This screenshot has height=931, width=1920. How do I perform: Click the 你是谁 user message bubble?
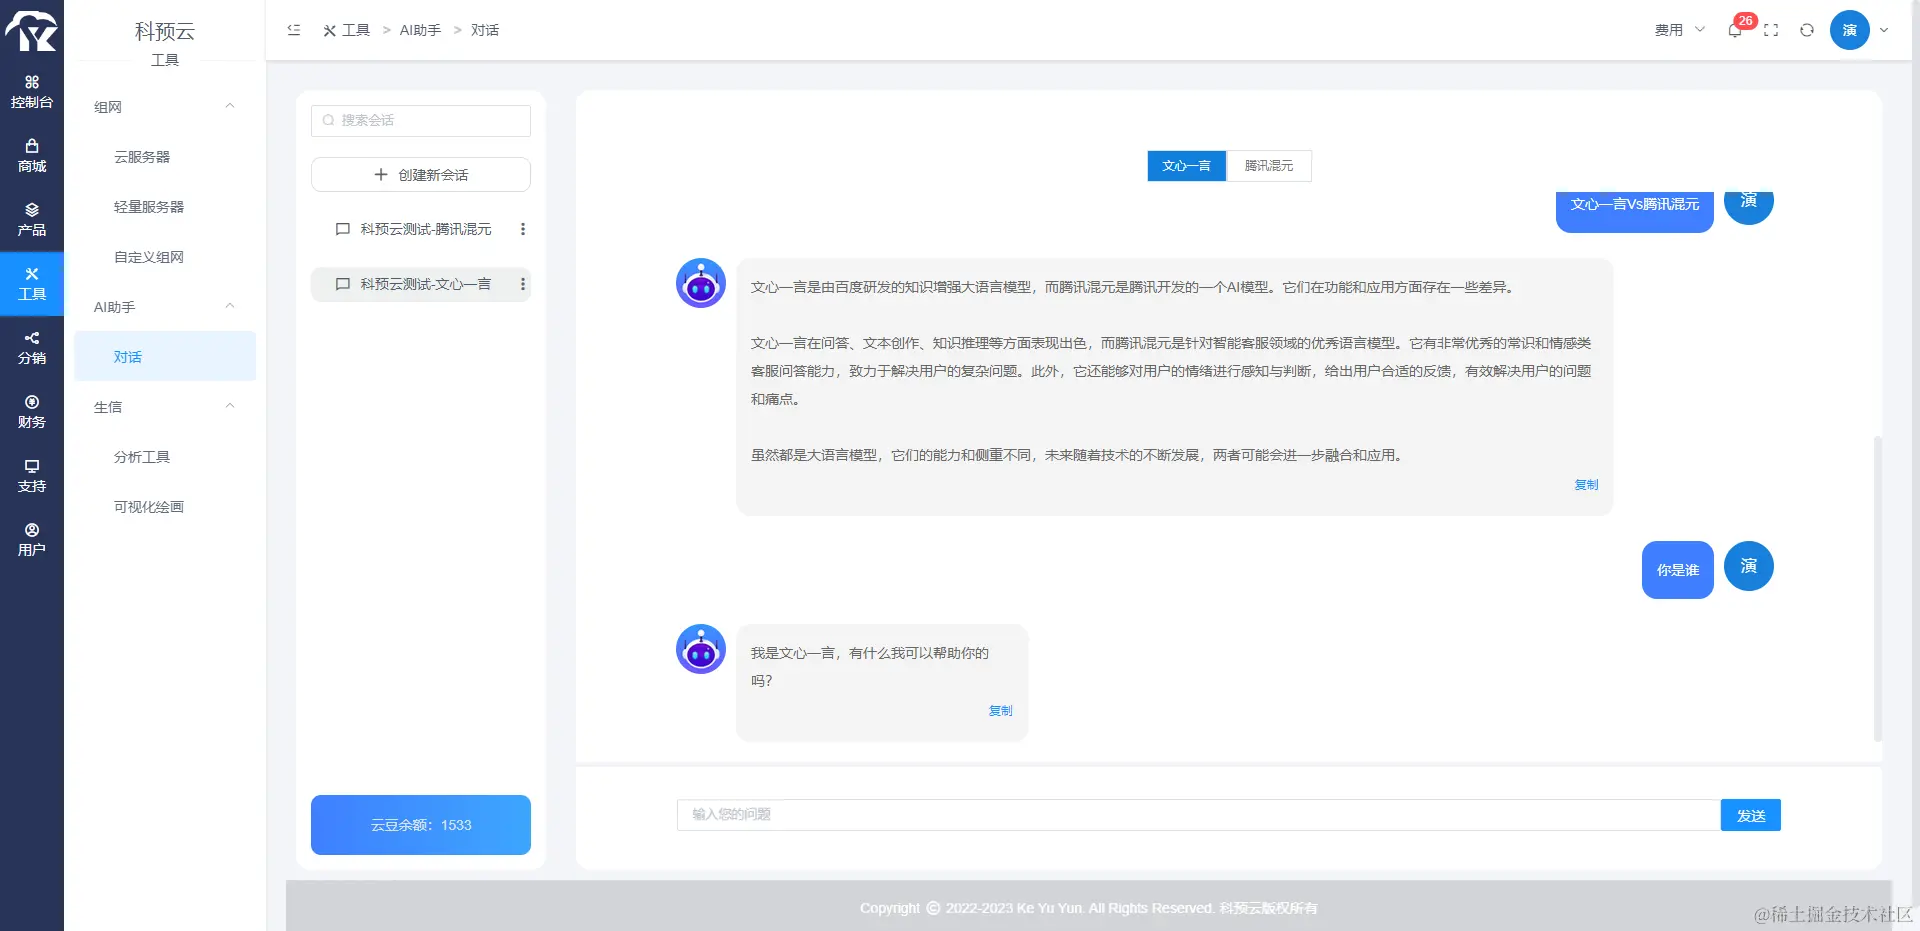(1678, 570)
